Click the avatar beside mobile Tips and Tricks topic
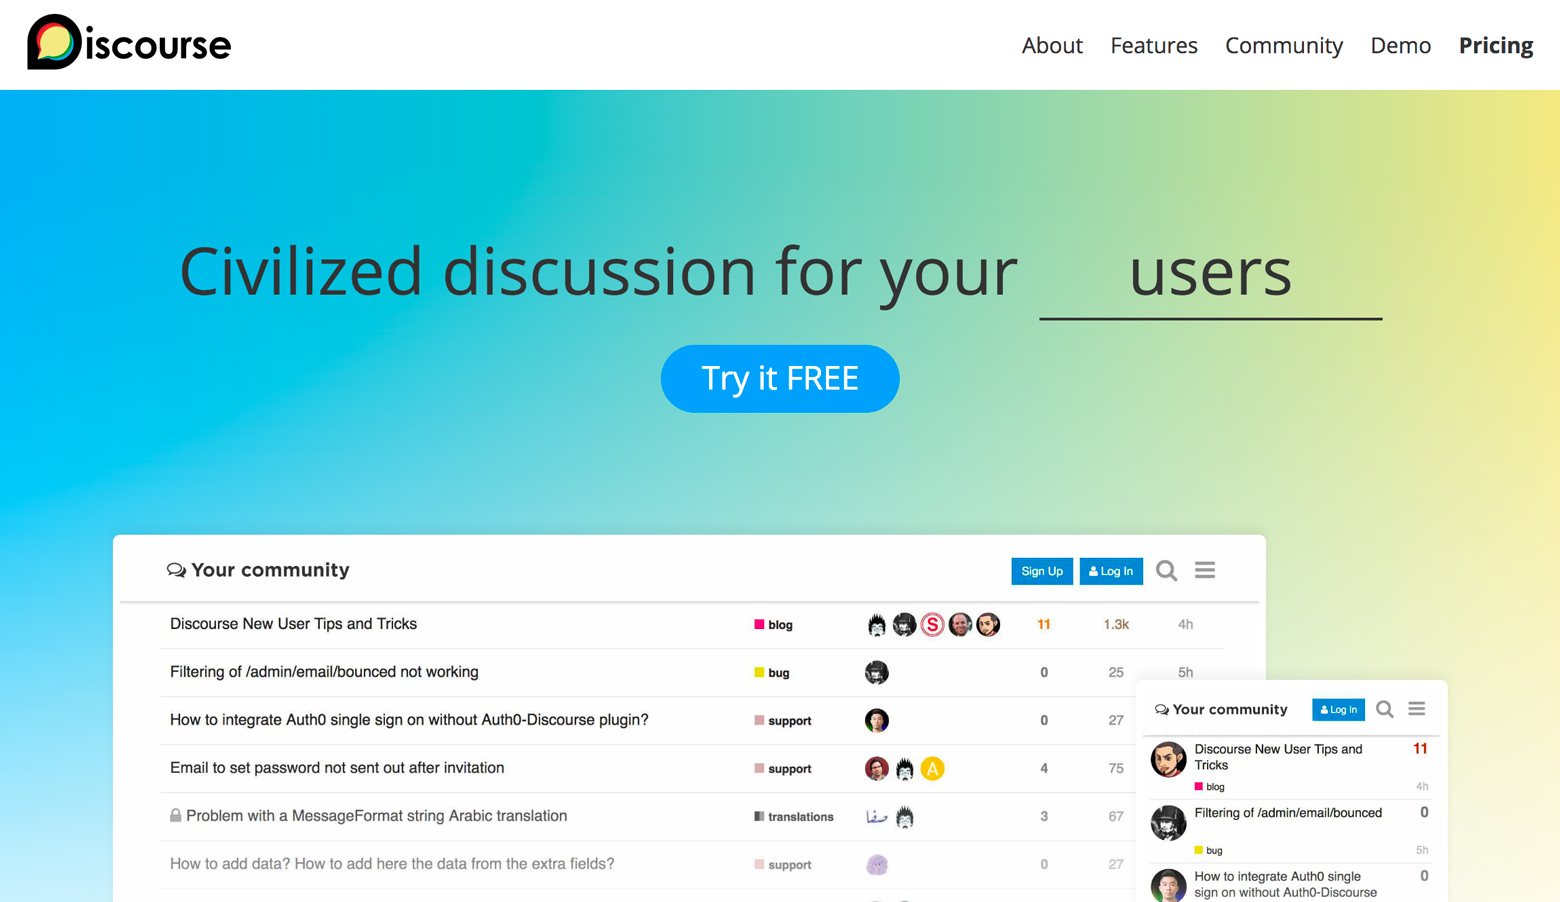1560x902 pixels. point(1168,760)
